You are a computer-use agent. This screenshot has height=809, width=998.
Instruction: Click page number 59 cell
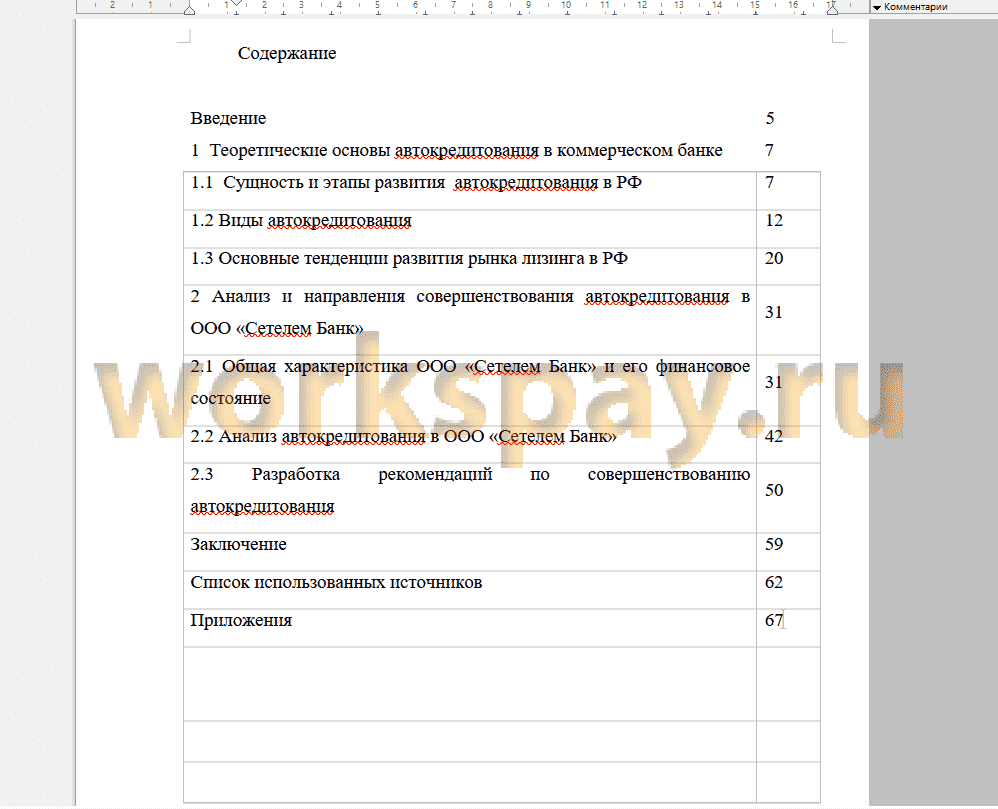point(788,552)
